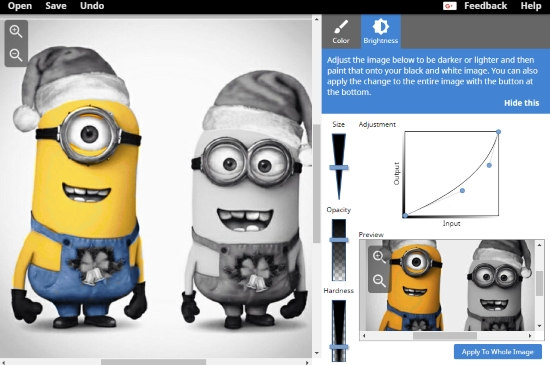550x365 pixels.
Task: Hide this instruction panel
Action: click(521, 103)
